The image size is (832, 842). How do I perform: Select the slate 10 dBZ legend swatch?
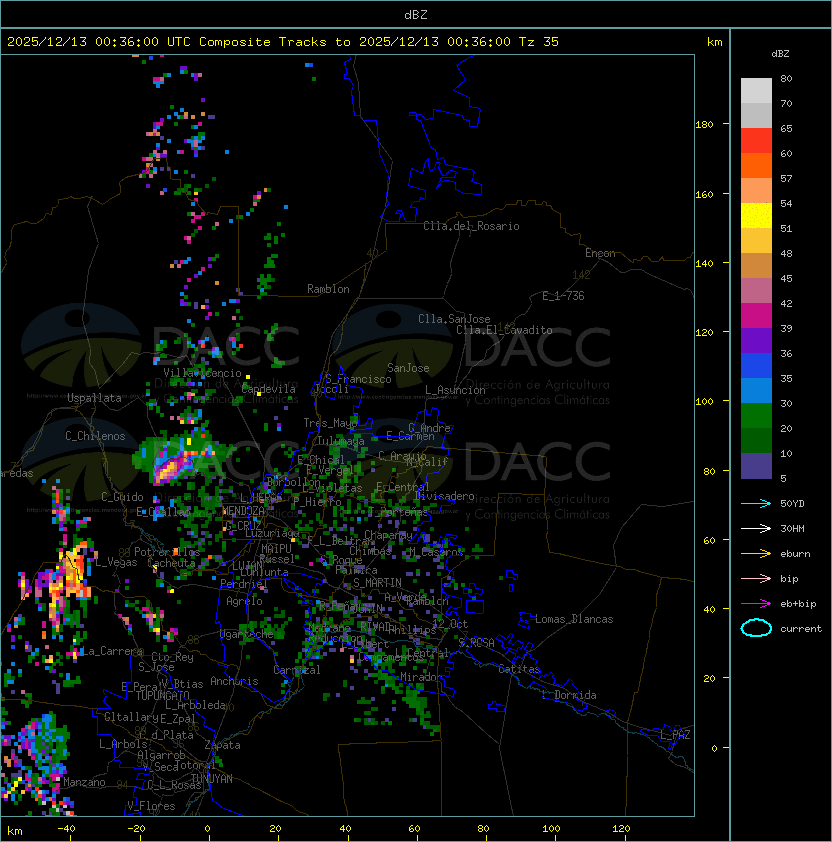756,466
